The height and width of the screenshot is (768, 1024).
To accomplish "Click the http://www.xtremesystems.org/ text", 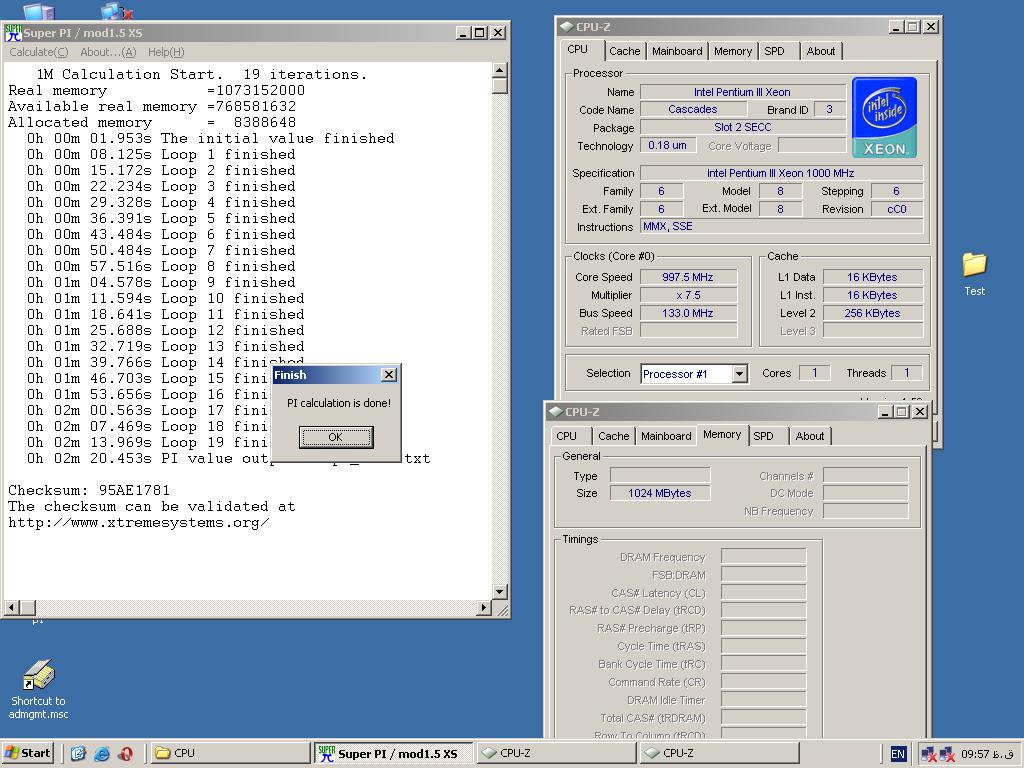I will coord(138,522).
